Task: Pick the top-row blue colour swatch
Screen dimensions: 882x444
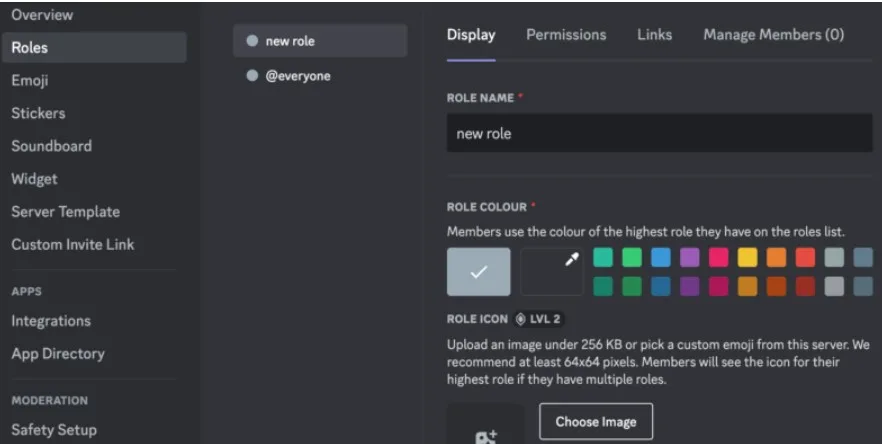Action: [661, 257]
